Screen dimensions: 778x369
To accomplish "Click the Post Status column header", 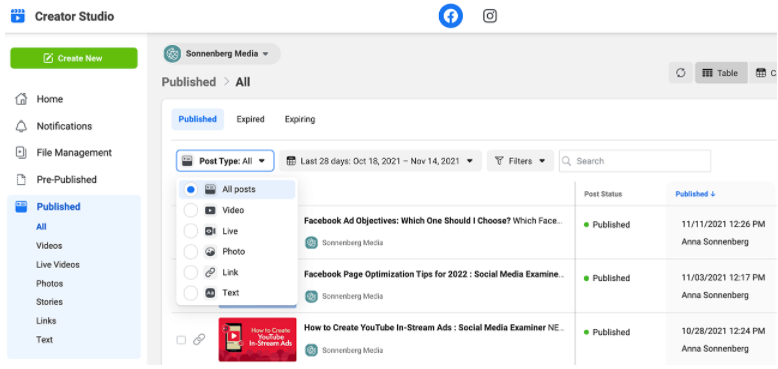I will (603, 194).
